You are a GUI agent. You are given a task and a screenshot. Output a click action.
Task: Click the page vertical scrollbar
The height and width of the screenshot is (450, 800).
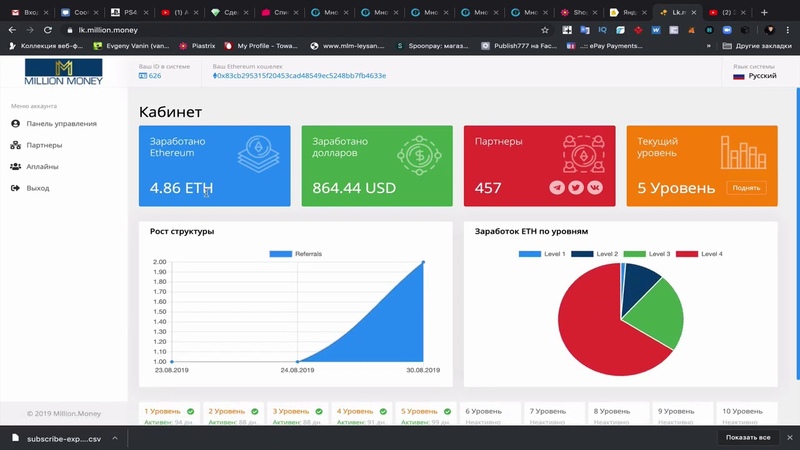point(797,234)
